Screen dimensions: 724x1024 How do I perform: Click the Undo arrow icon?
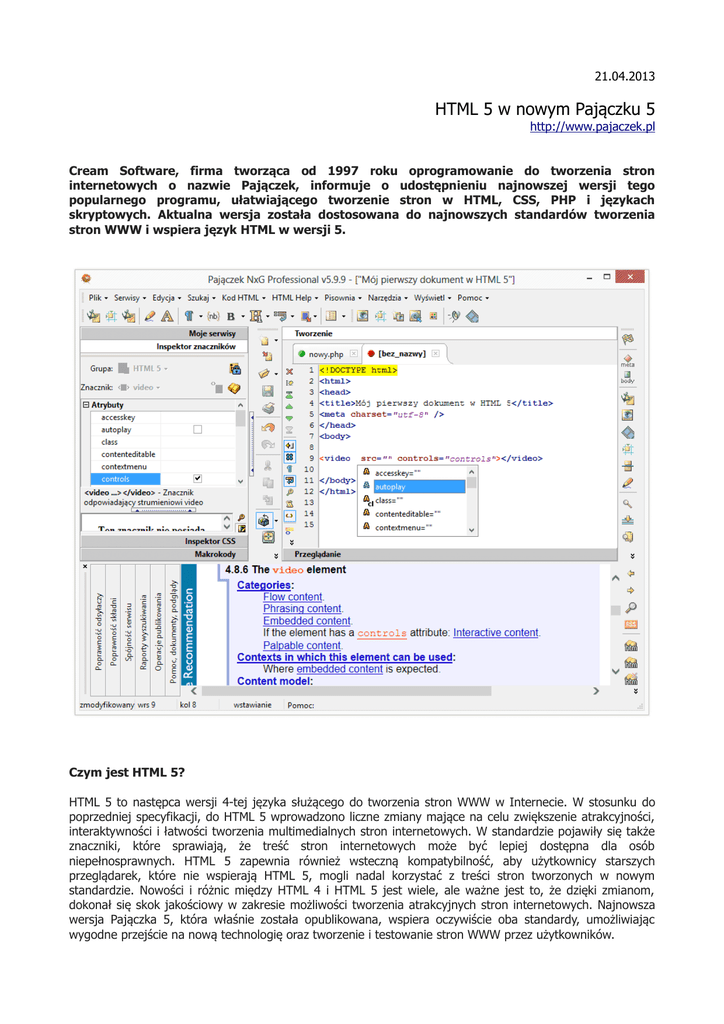click(x=267, y=427)
